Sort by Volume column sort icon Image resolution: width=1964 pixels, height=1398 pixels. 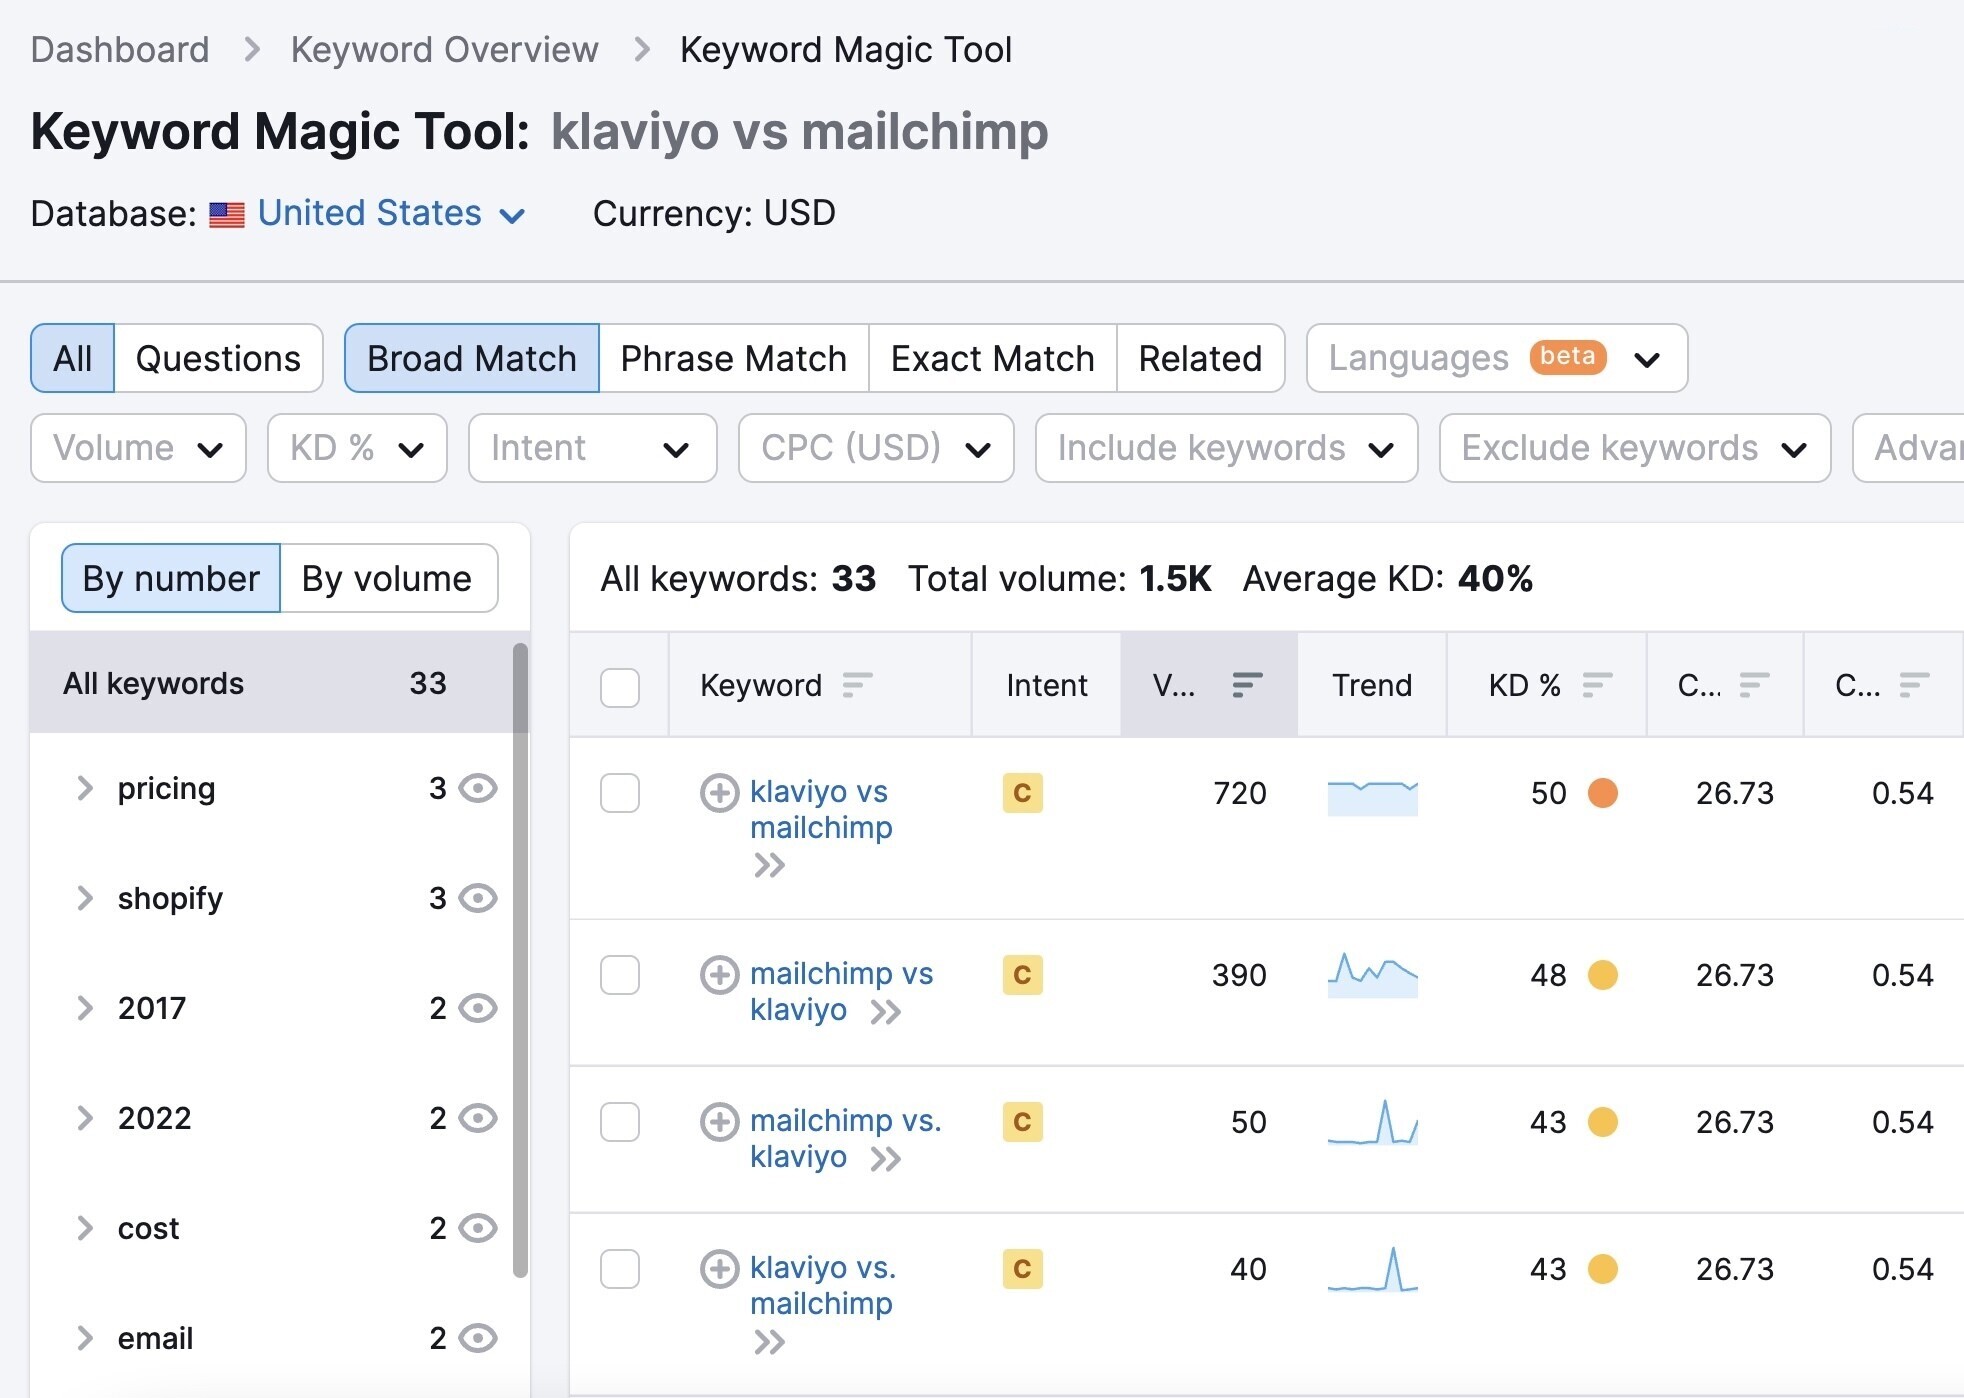tap(1247, 685)
